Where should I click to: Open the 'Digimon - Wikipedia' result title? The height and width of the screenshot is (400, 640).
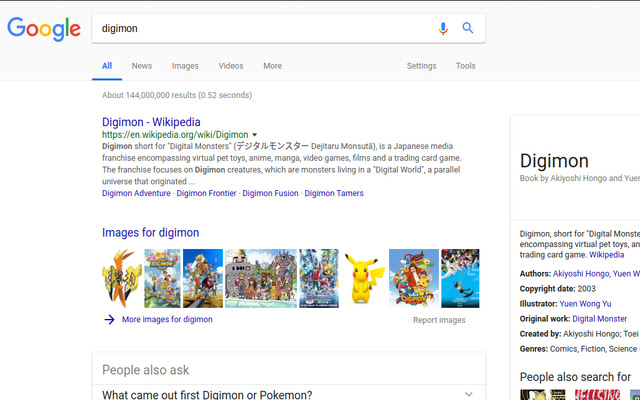[151, 122]
